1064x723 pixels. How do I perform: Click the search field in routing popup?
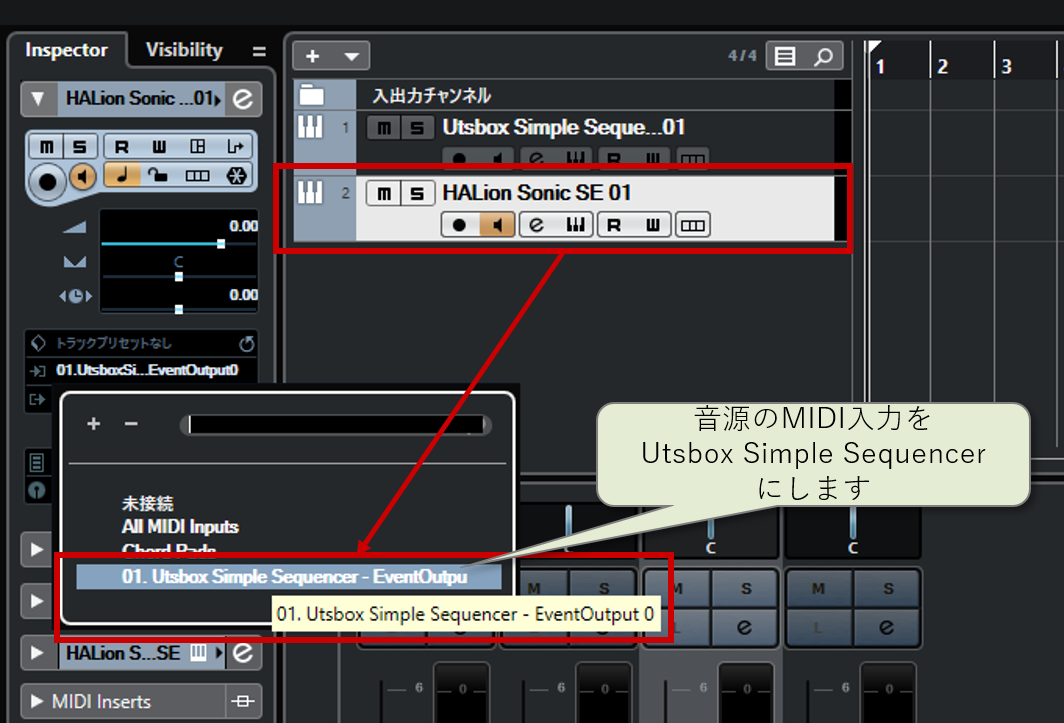pos(335,425)
